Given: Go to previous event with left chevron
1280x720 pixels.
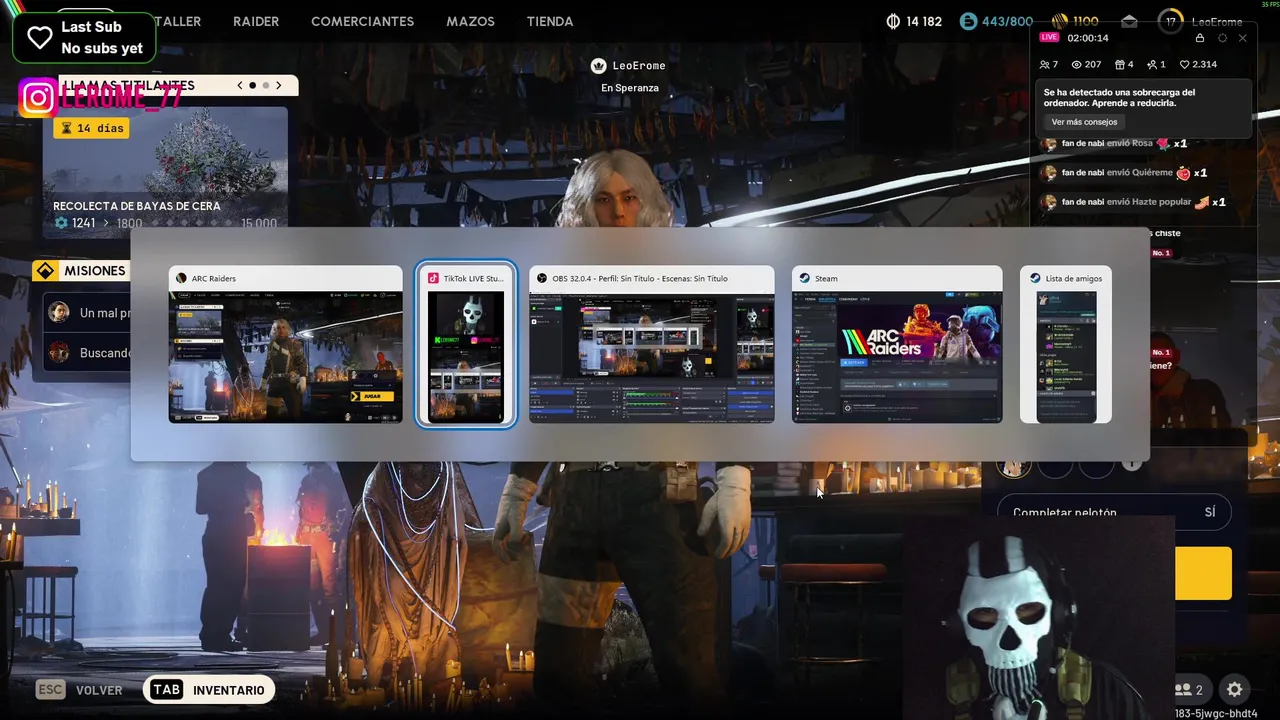Looking at the screenshot, I should pyautogui.click(x=240, y=85).
